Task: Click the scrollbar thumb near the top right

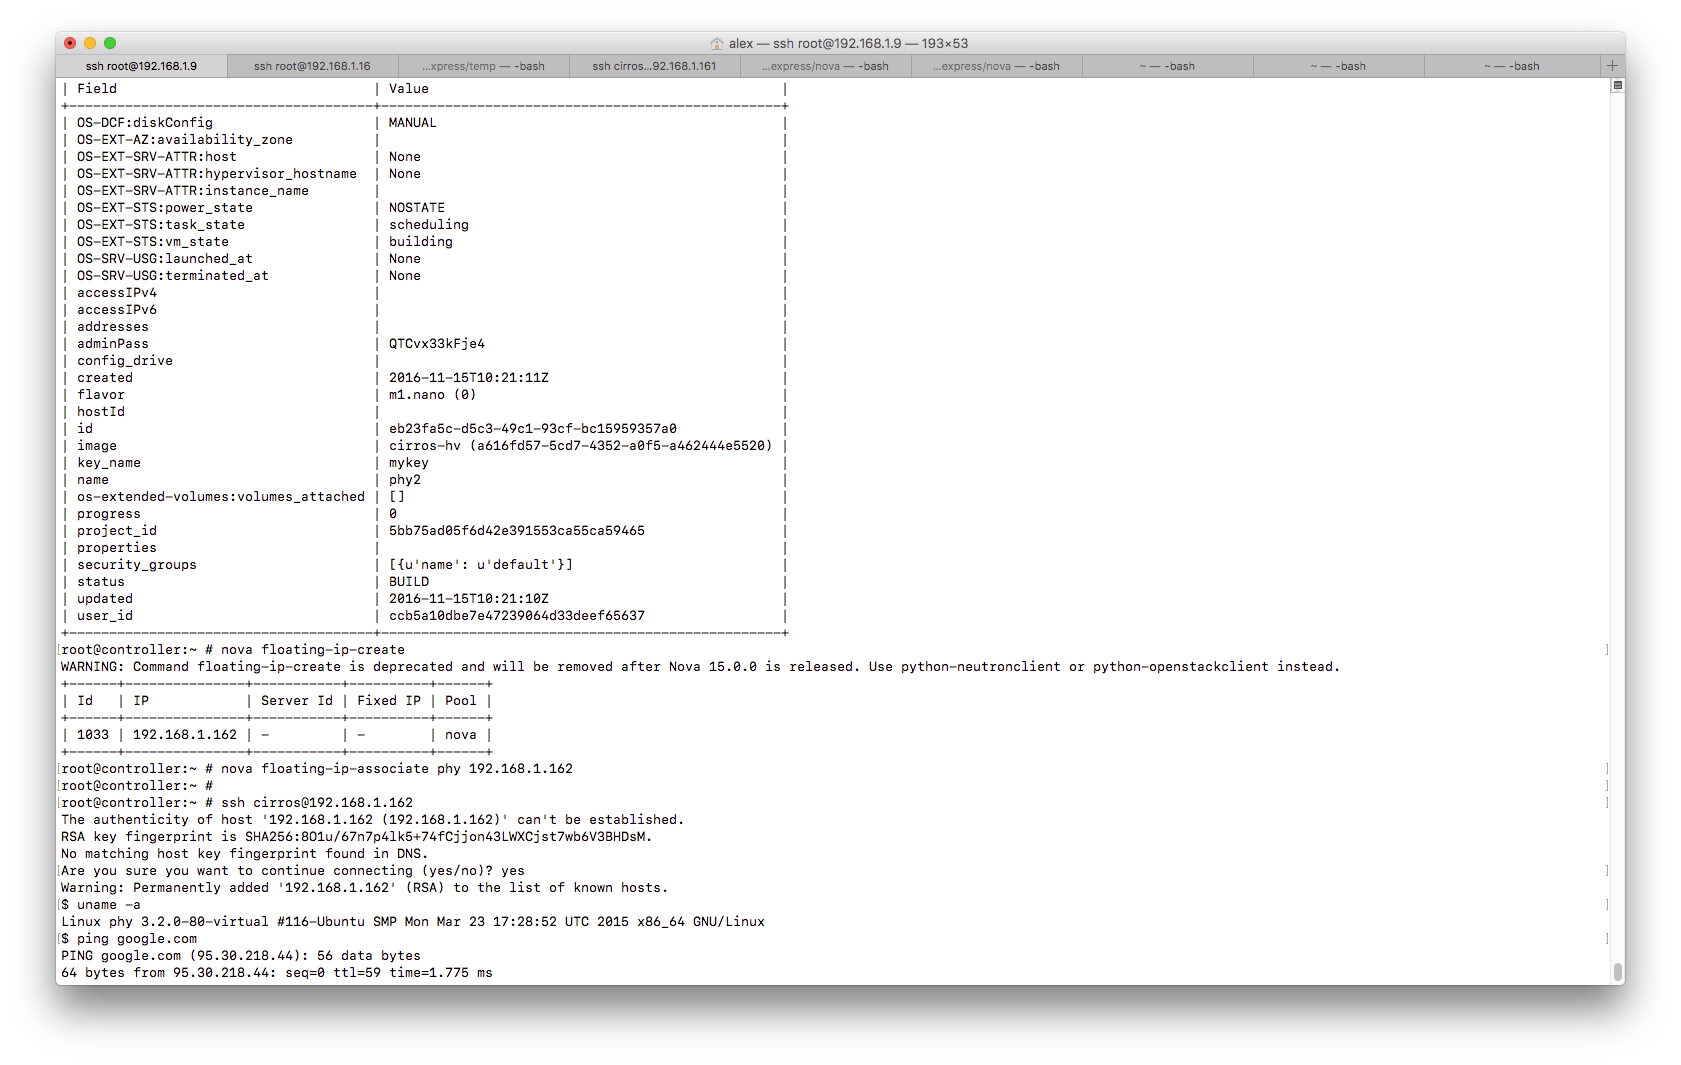Action: (x=1617, y=86)
